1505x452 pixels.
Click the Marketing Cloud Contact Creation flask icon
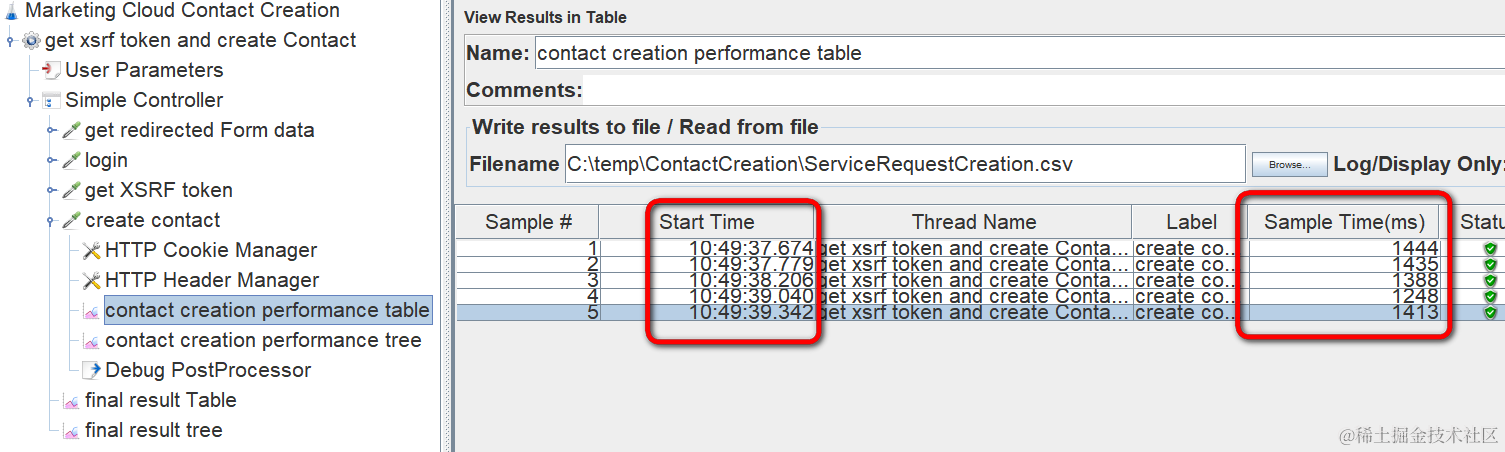coord(11,11)
